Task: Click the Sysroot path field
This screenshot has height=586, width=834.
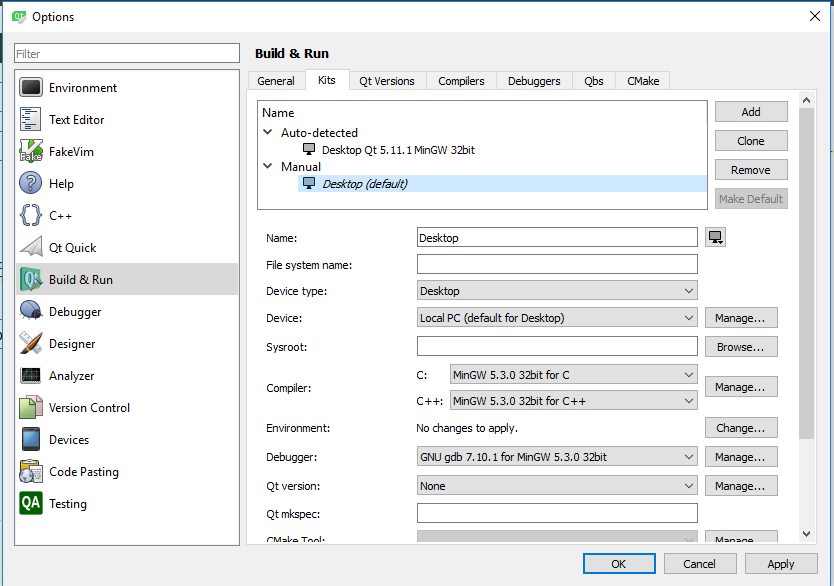Action: click(557, 346)
